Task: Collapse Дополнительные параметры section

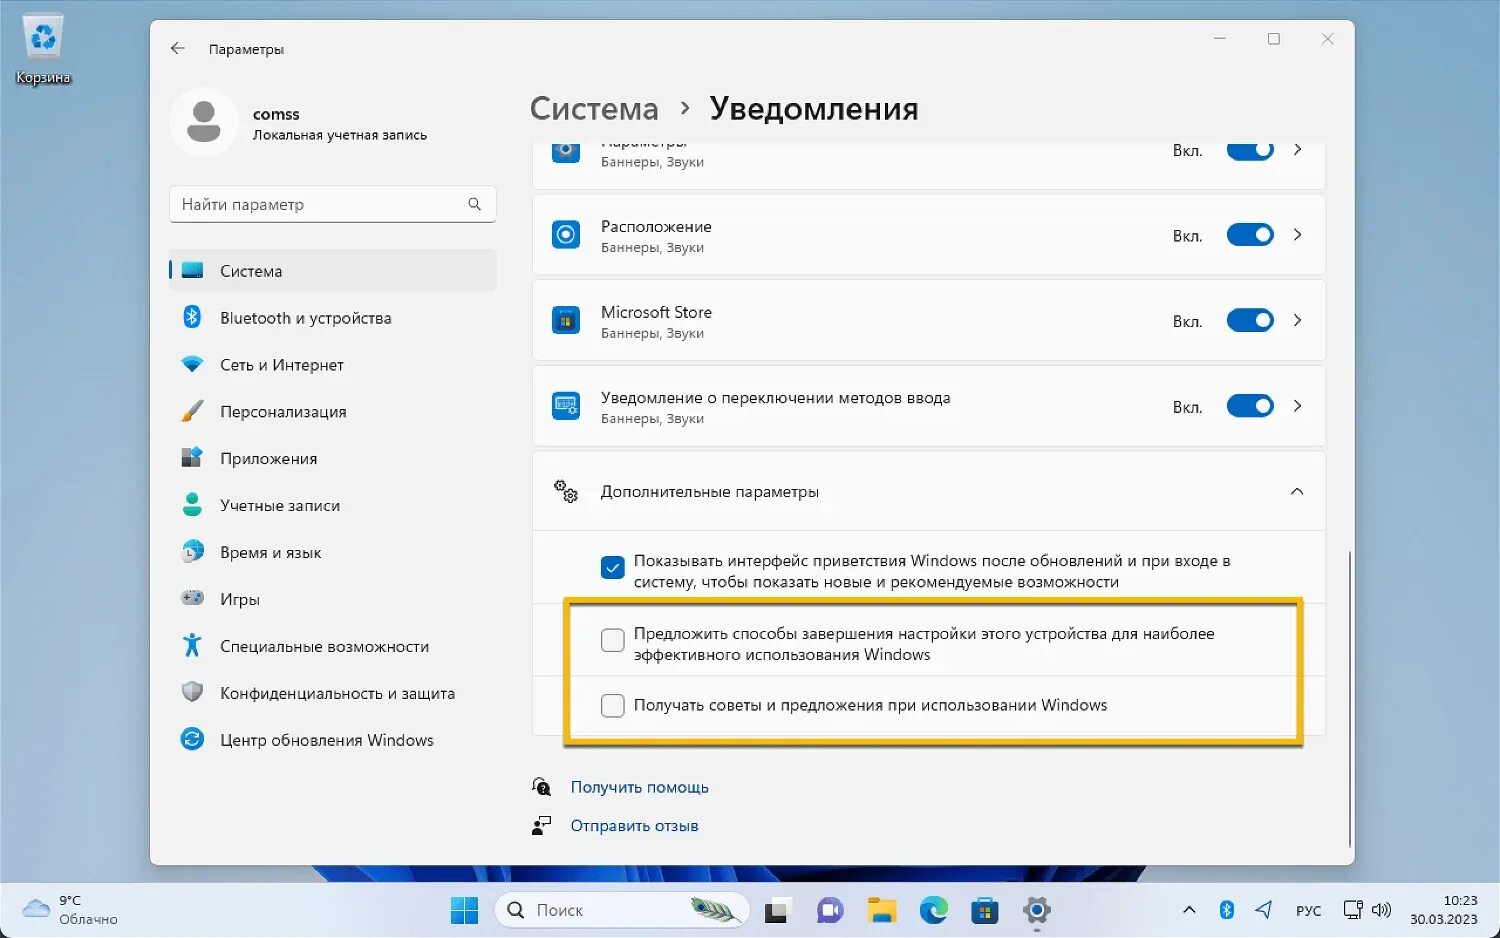Action: [1297, 491]
